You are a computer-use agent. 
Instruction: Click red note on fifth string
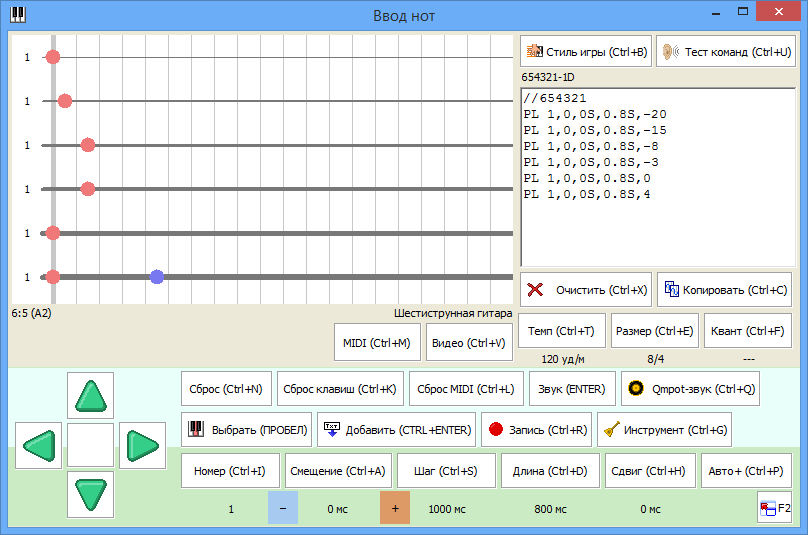[53, 233]
